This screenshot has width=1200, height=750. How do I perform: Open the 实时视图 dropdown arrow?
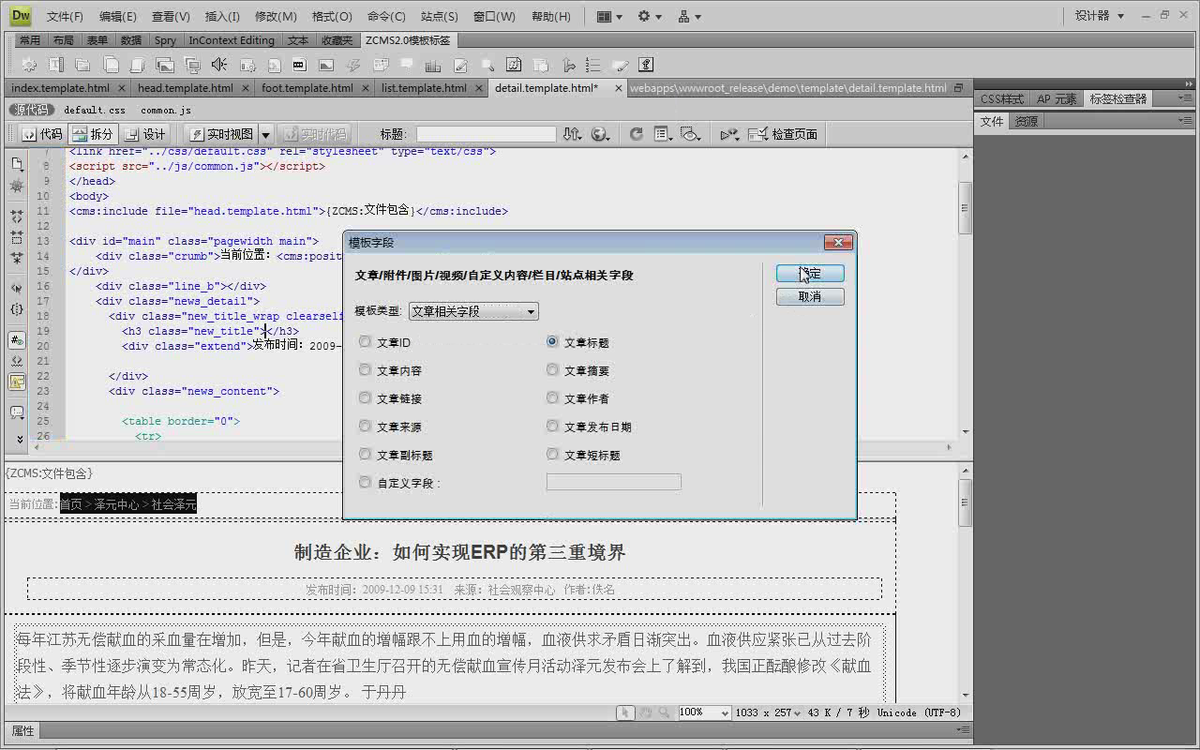coord(264,133)
